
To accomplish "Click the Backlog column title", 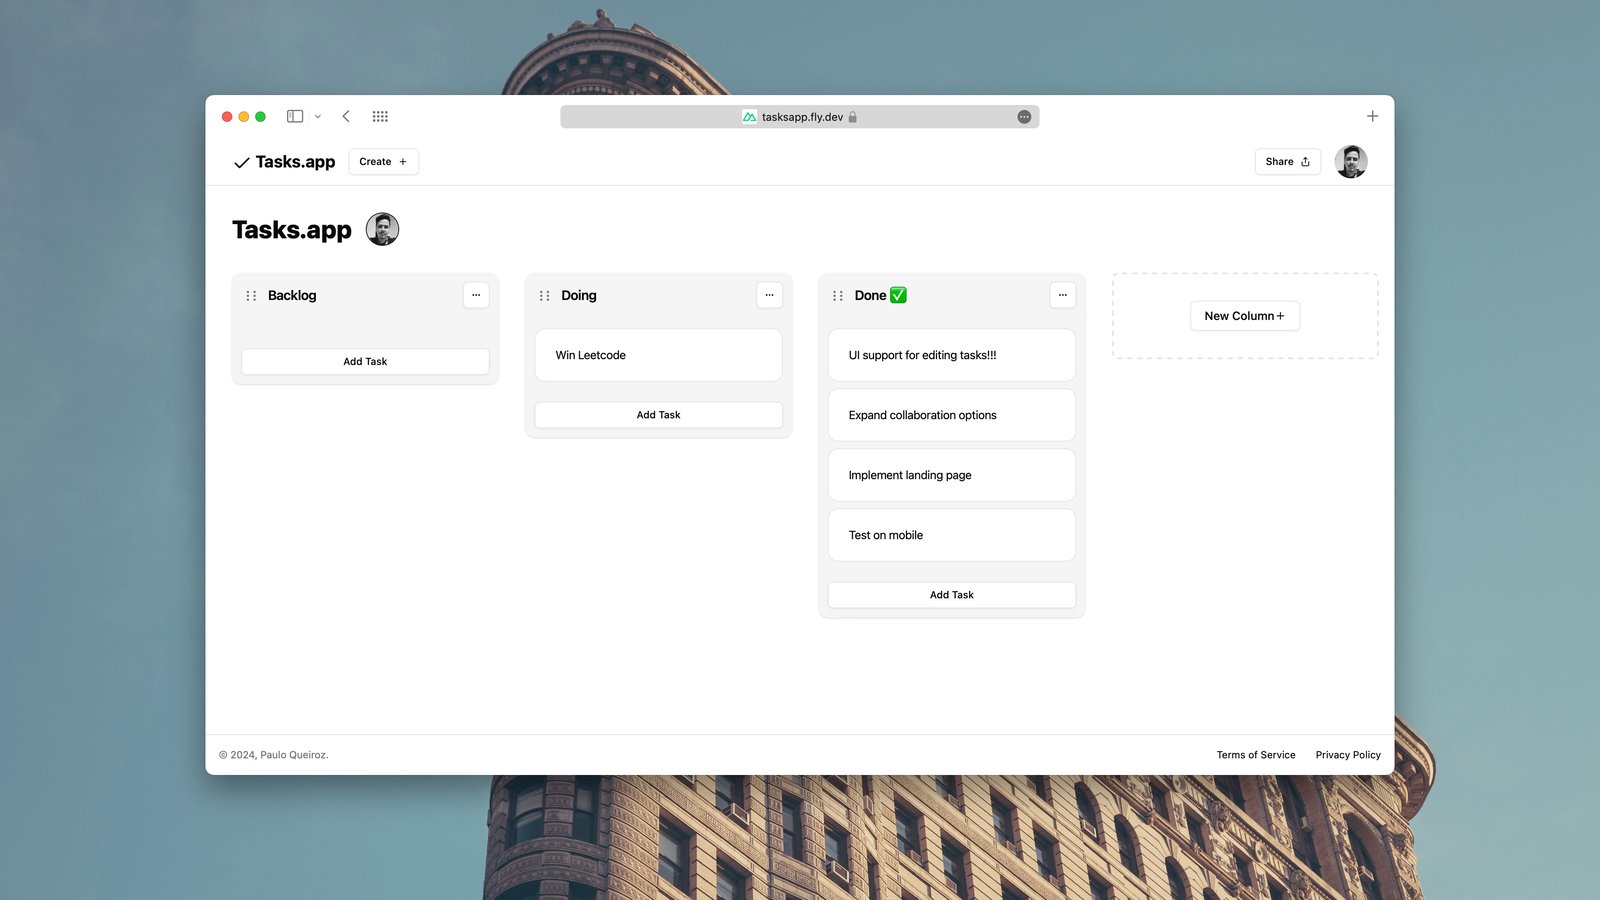I will pyautogui.click(x=292, y=296).
